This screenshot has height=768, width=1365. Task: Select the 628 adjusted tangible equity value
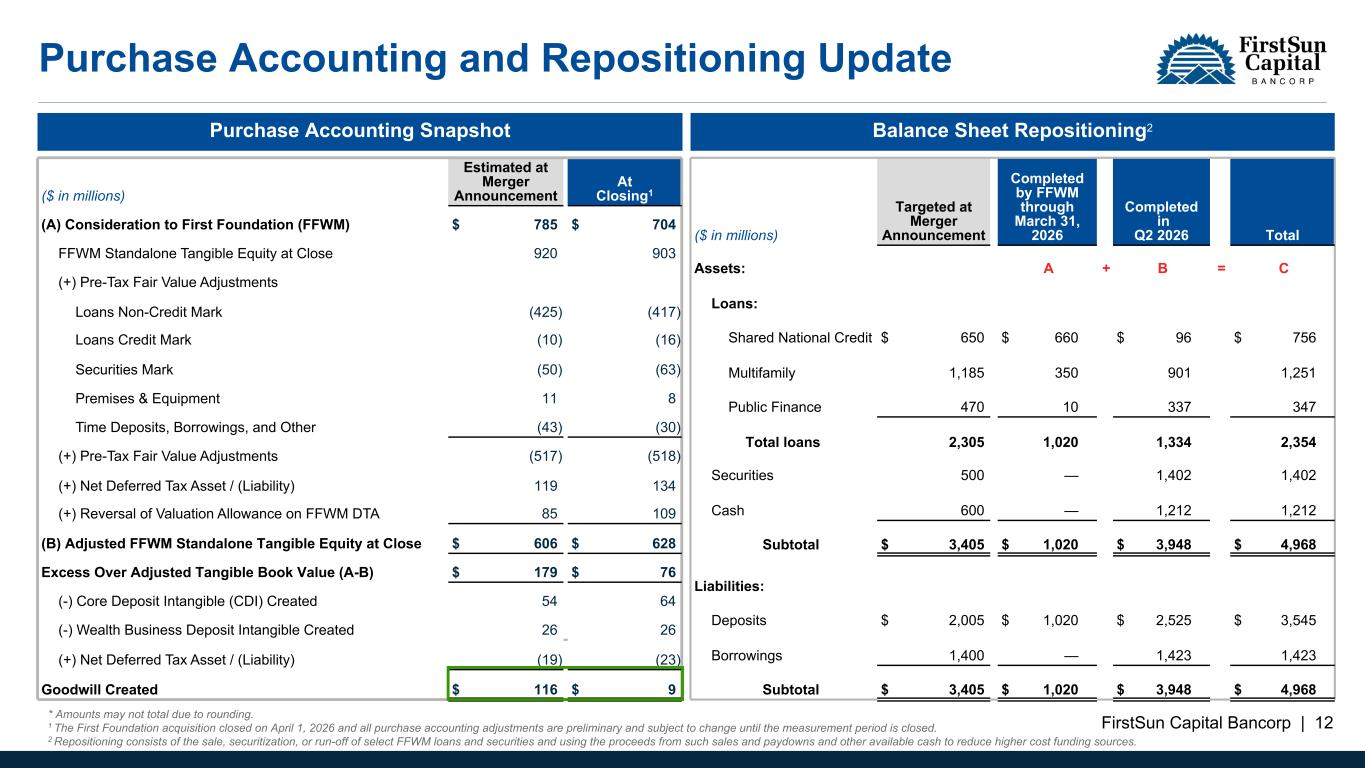663,543
